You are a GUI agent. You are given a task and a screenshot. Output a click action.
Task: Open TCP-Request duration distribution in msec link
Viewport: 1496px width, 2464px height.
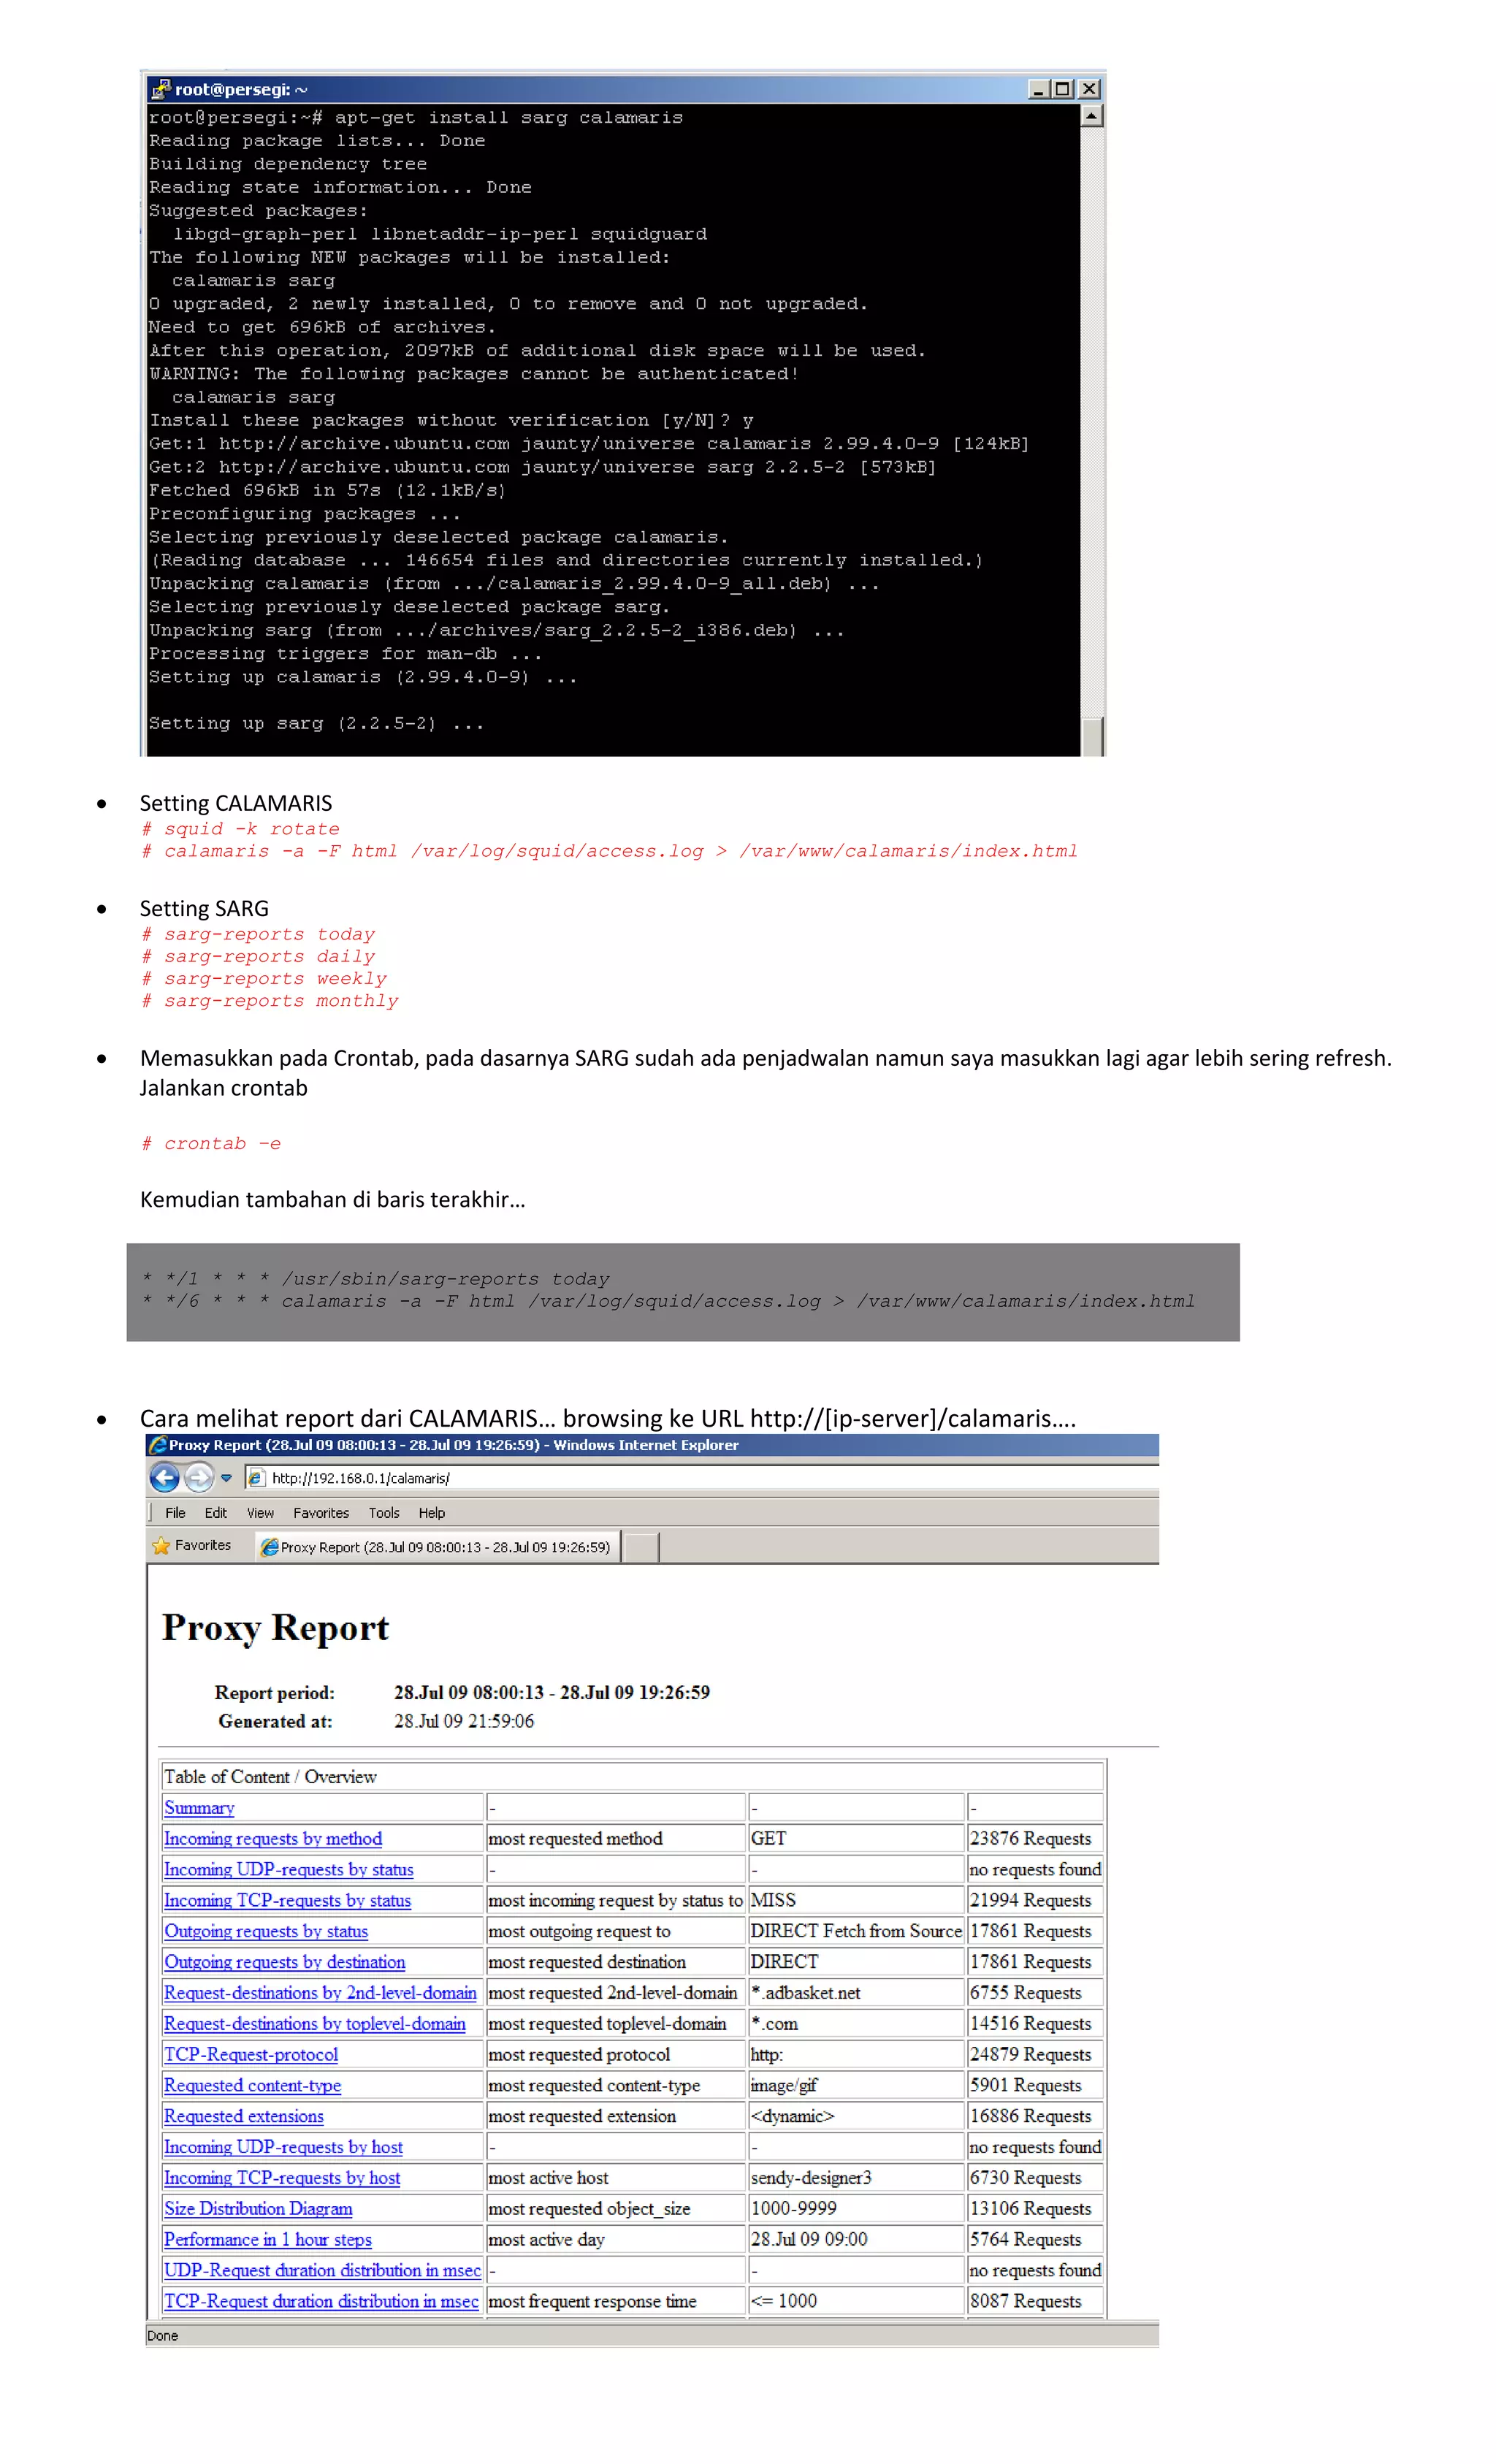tap(321, 2301)
